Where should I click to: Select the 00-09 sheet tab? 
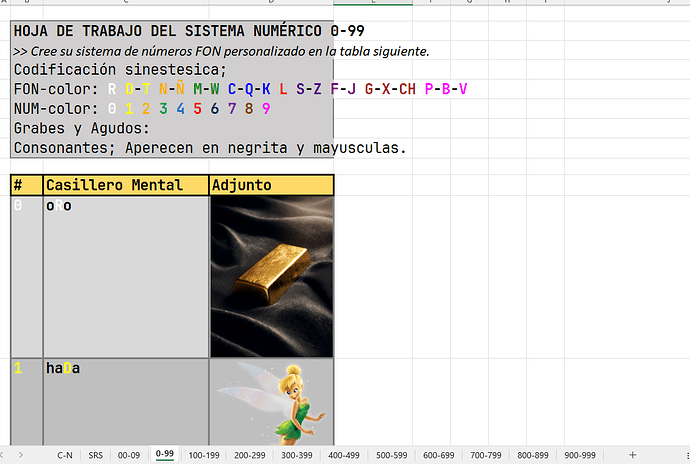click(x=128, y=455)
